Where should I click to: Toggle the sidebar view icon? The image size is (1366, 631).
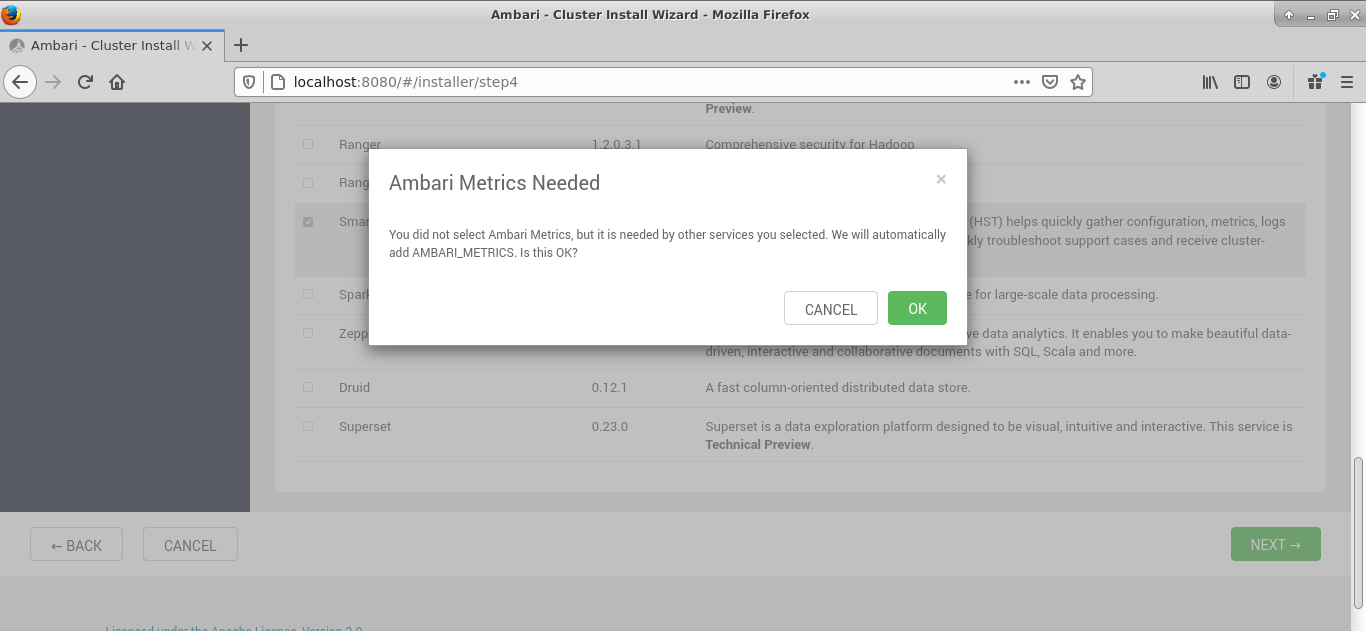tap(1242, 82)
